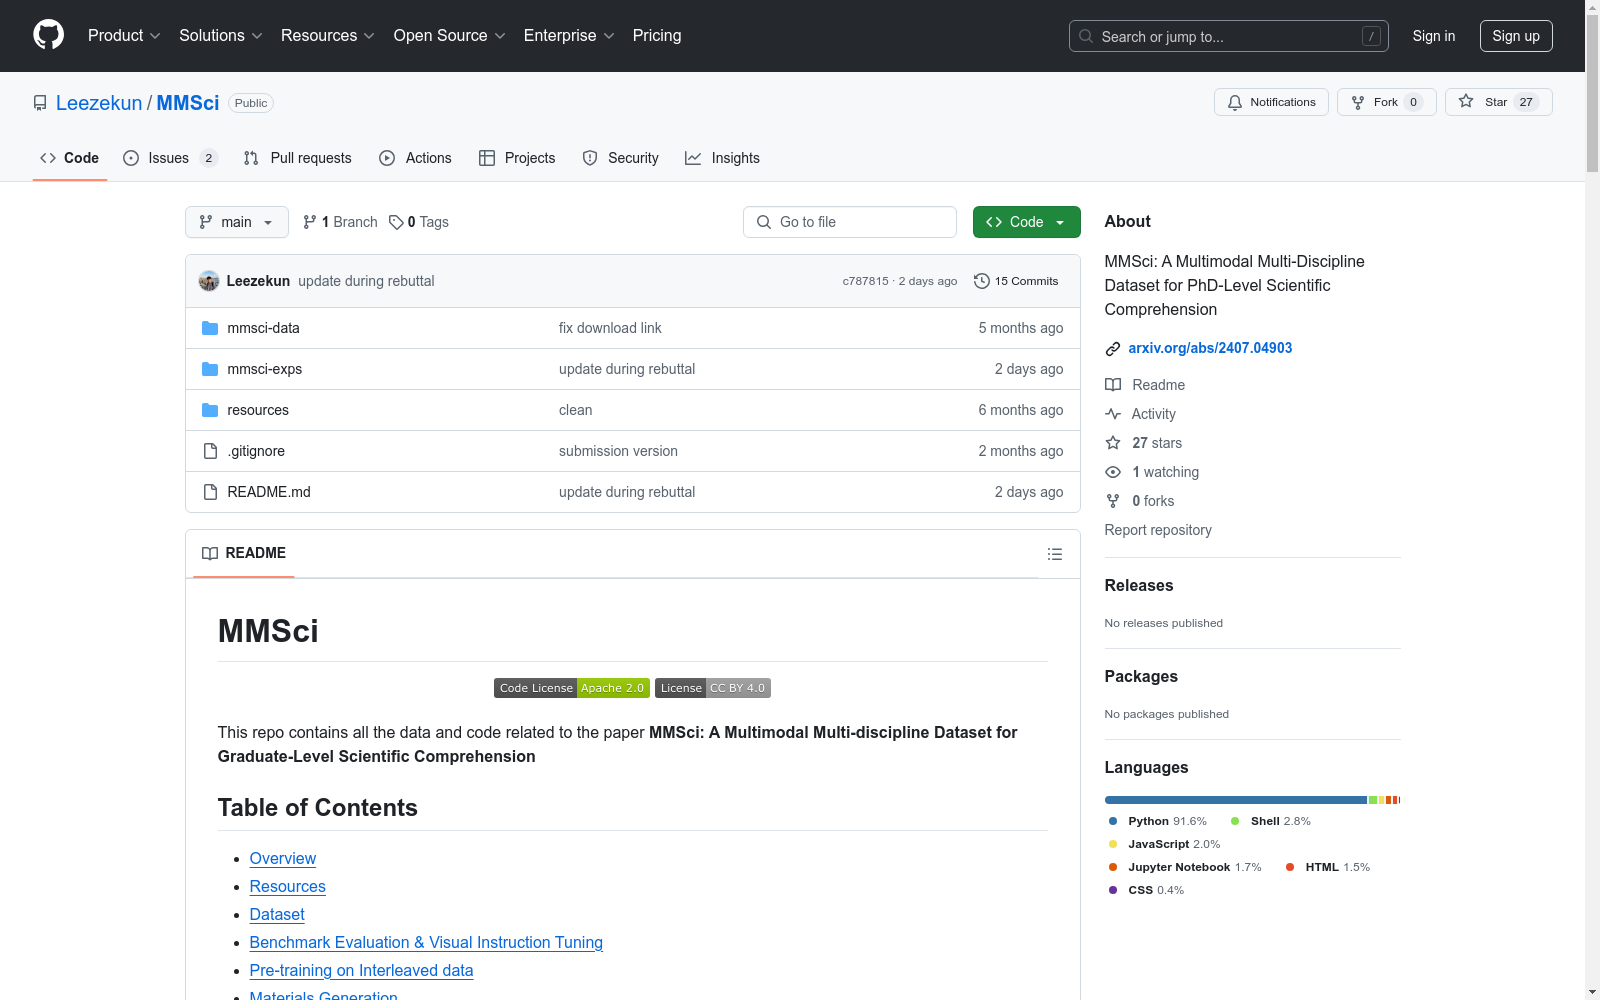
Task: Click the Shell green language dot
Action: [1235, 821]
